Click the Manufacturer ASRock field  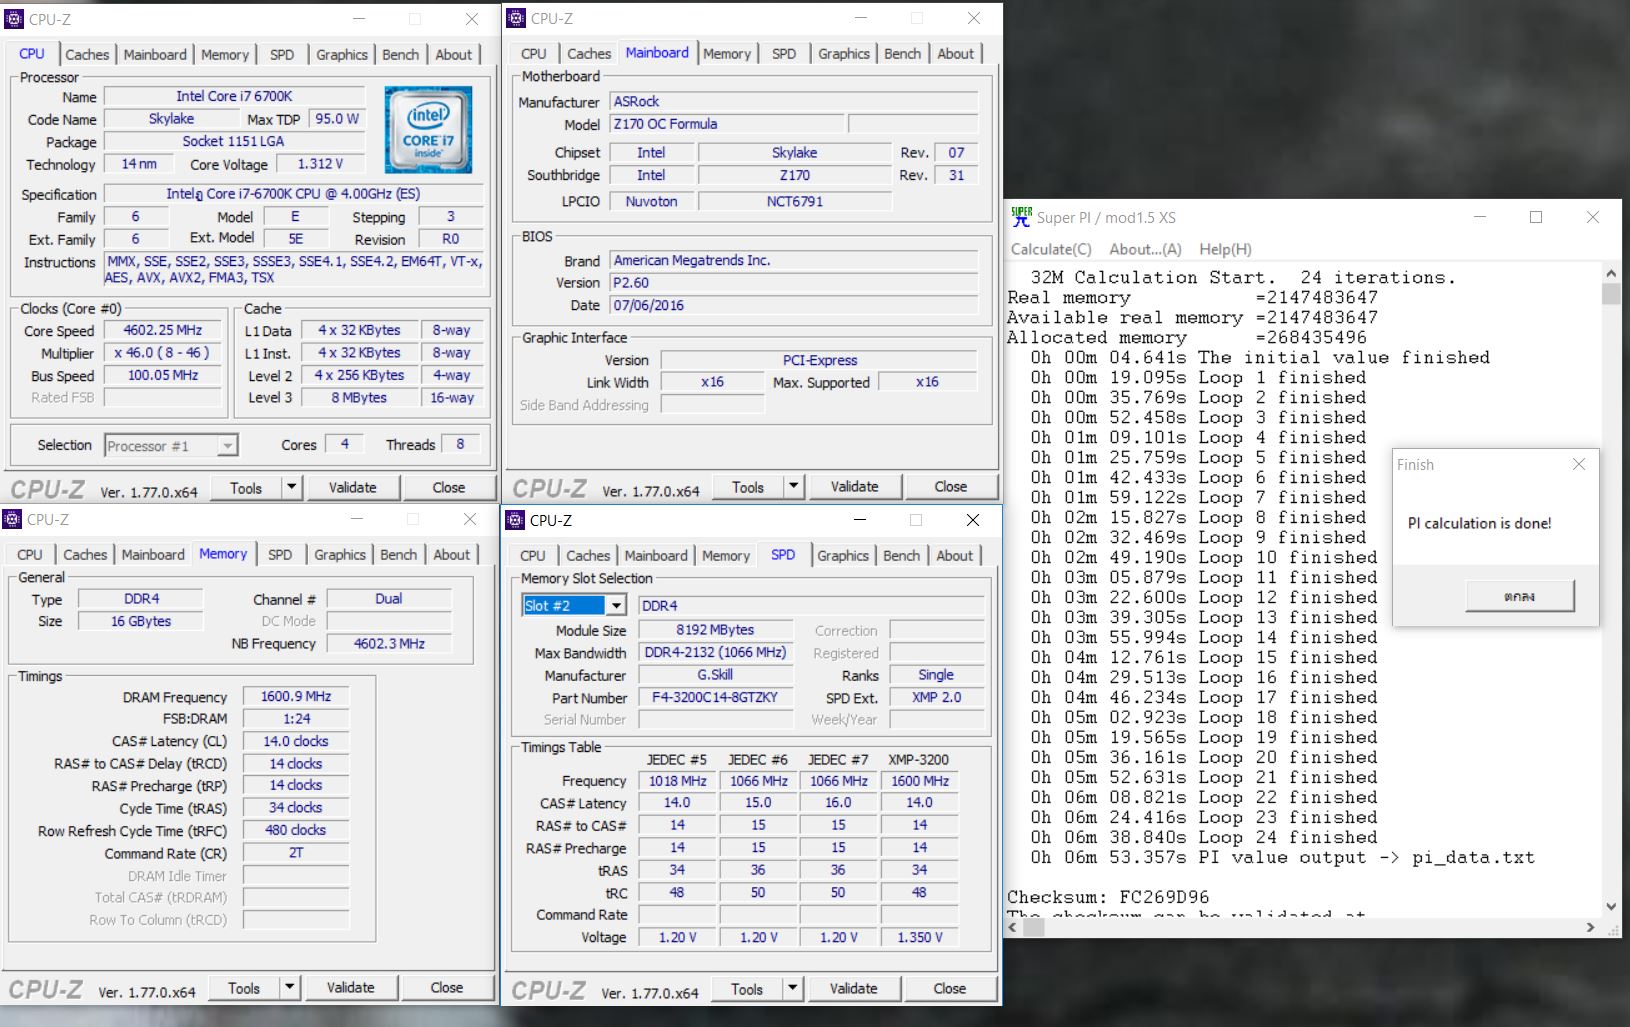pos(794,101)
